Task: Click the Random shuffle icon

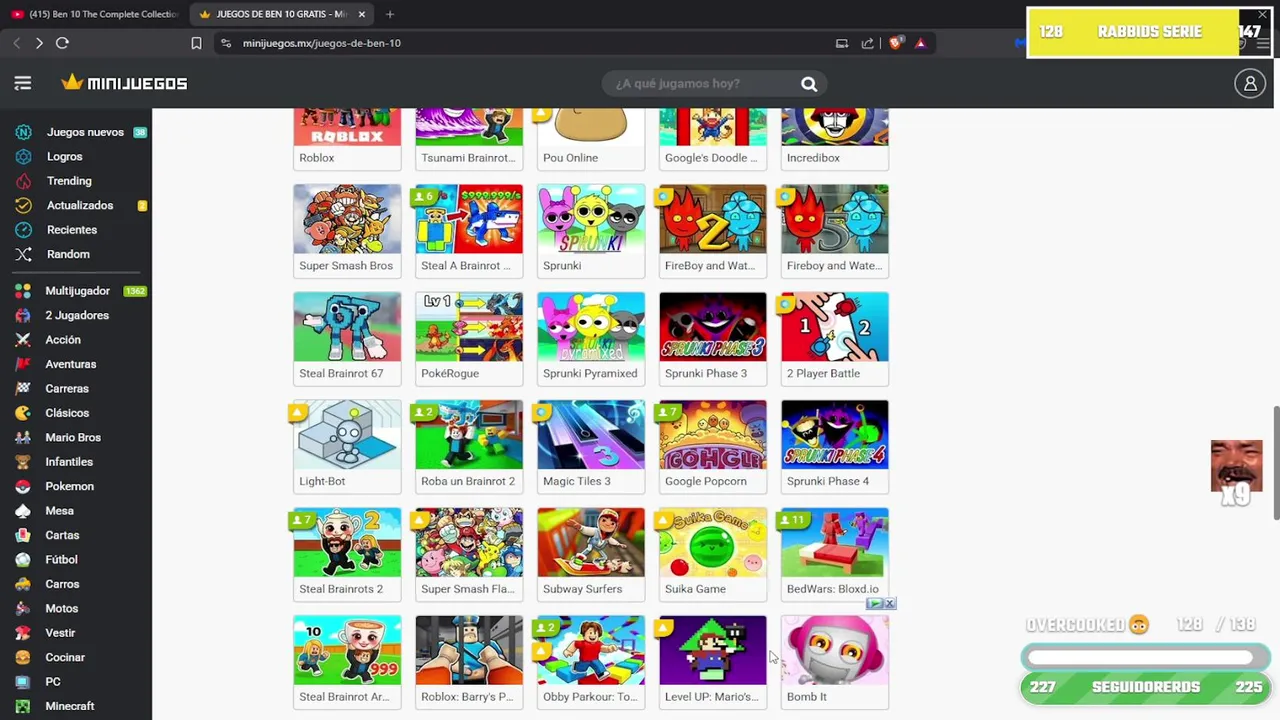Action: click(23, 254)
